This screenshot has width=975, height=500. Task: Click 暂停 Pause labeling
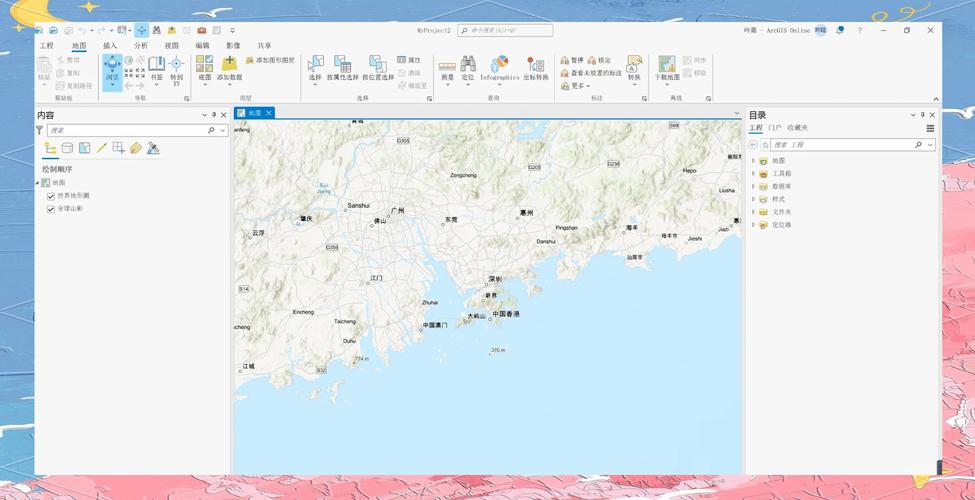(572, 60)
